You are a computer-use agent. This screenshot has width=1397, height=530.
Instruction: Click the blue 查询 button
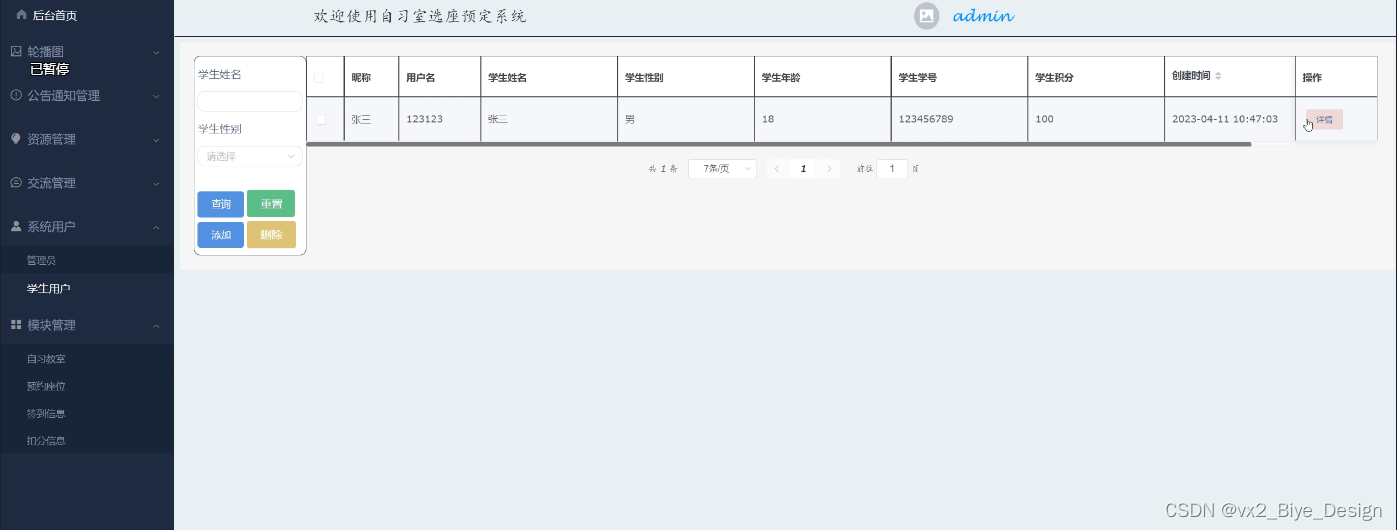pos(221,204)
